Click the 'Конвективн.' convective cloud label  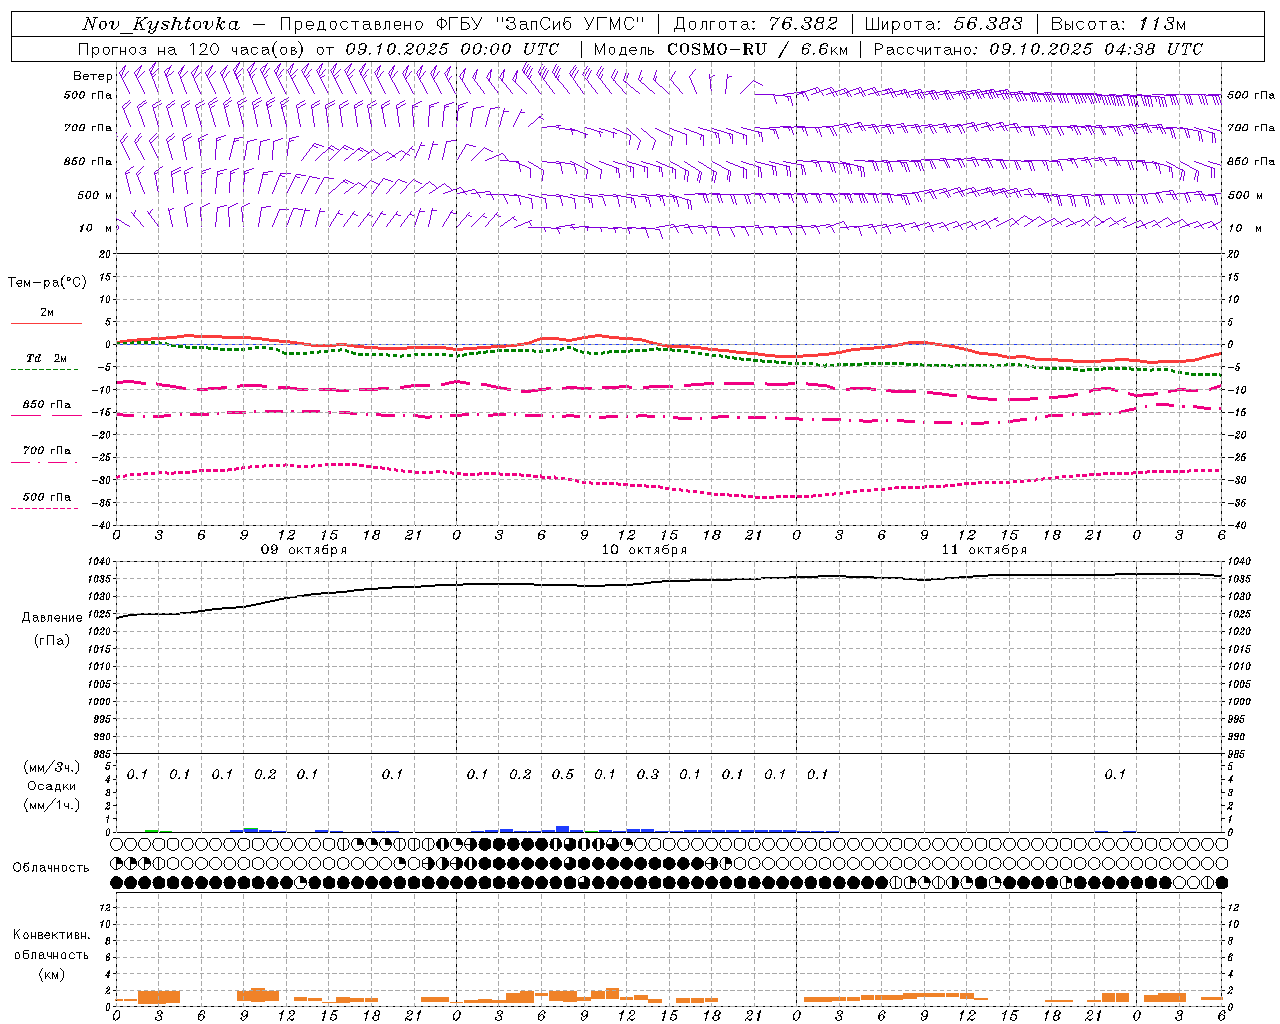pyautogui.click(x=51, y=935)
